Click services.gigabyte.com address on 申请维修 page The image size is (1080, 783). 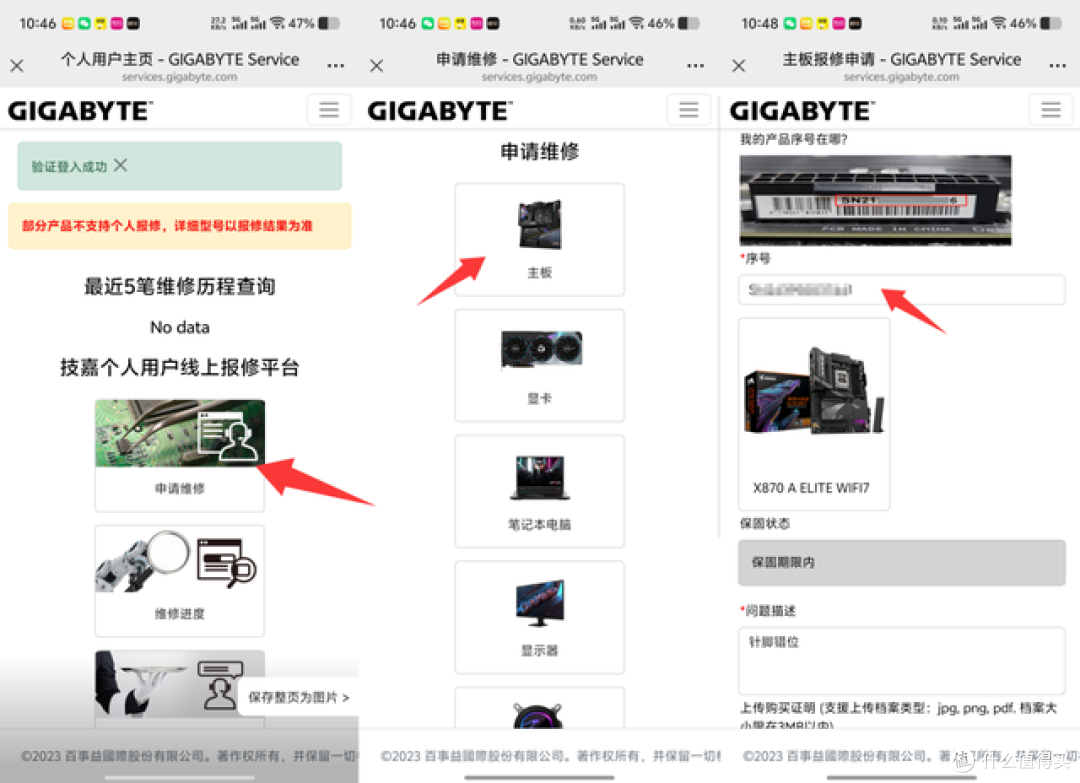coord(539,77)
